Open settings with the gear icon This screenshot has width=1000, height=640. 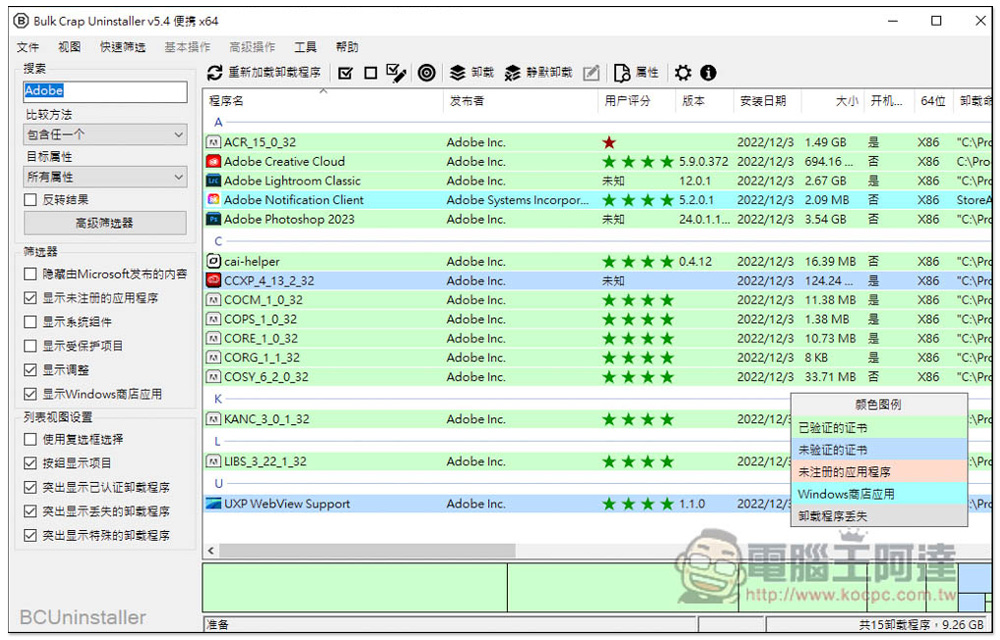point(683,73)
